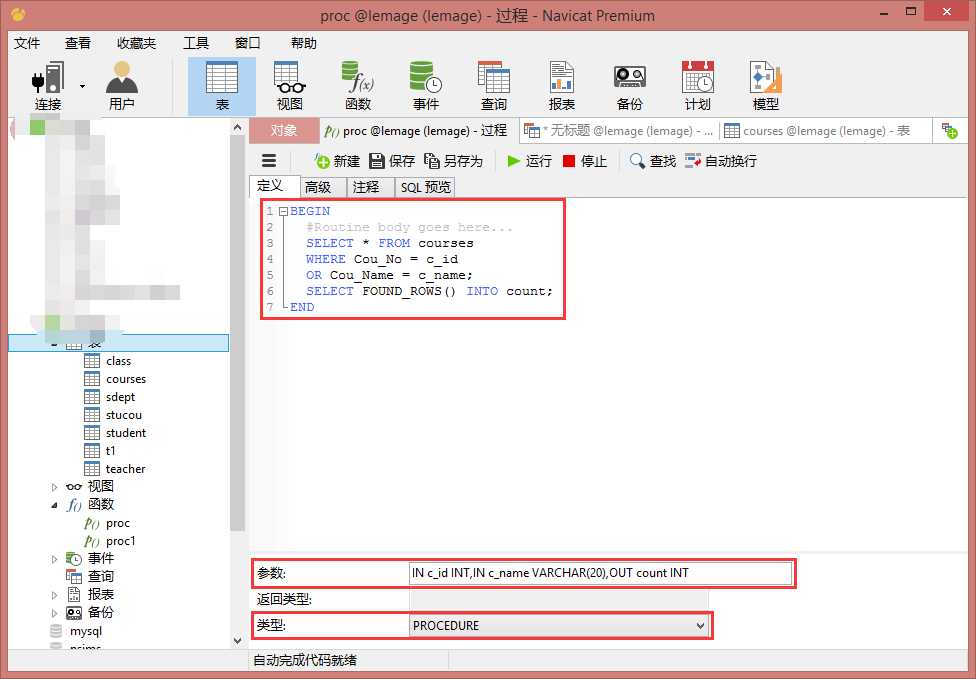Viewport: 976px width, 679px height.
Task: Collapse the BEGIN code fold marker
Action: [283, 212]
